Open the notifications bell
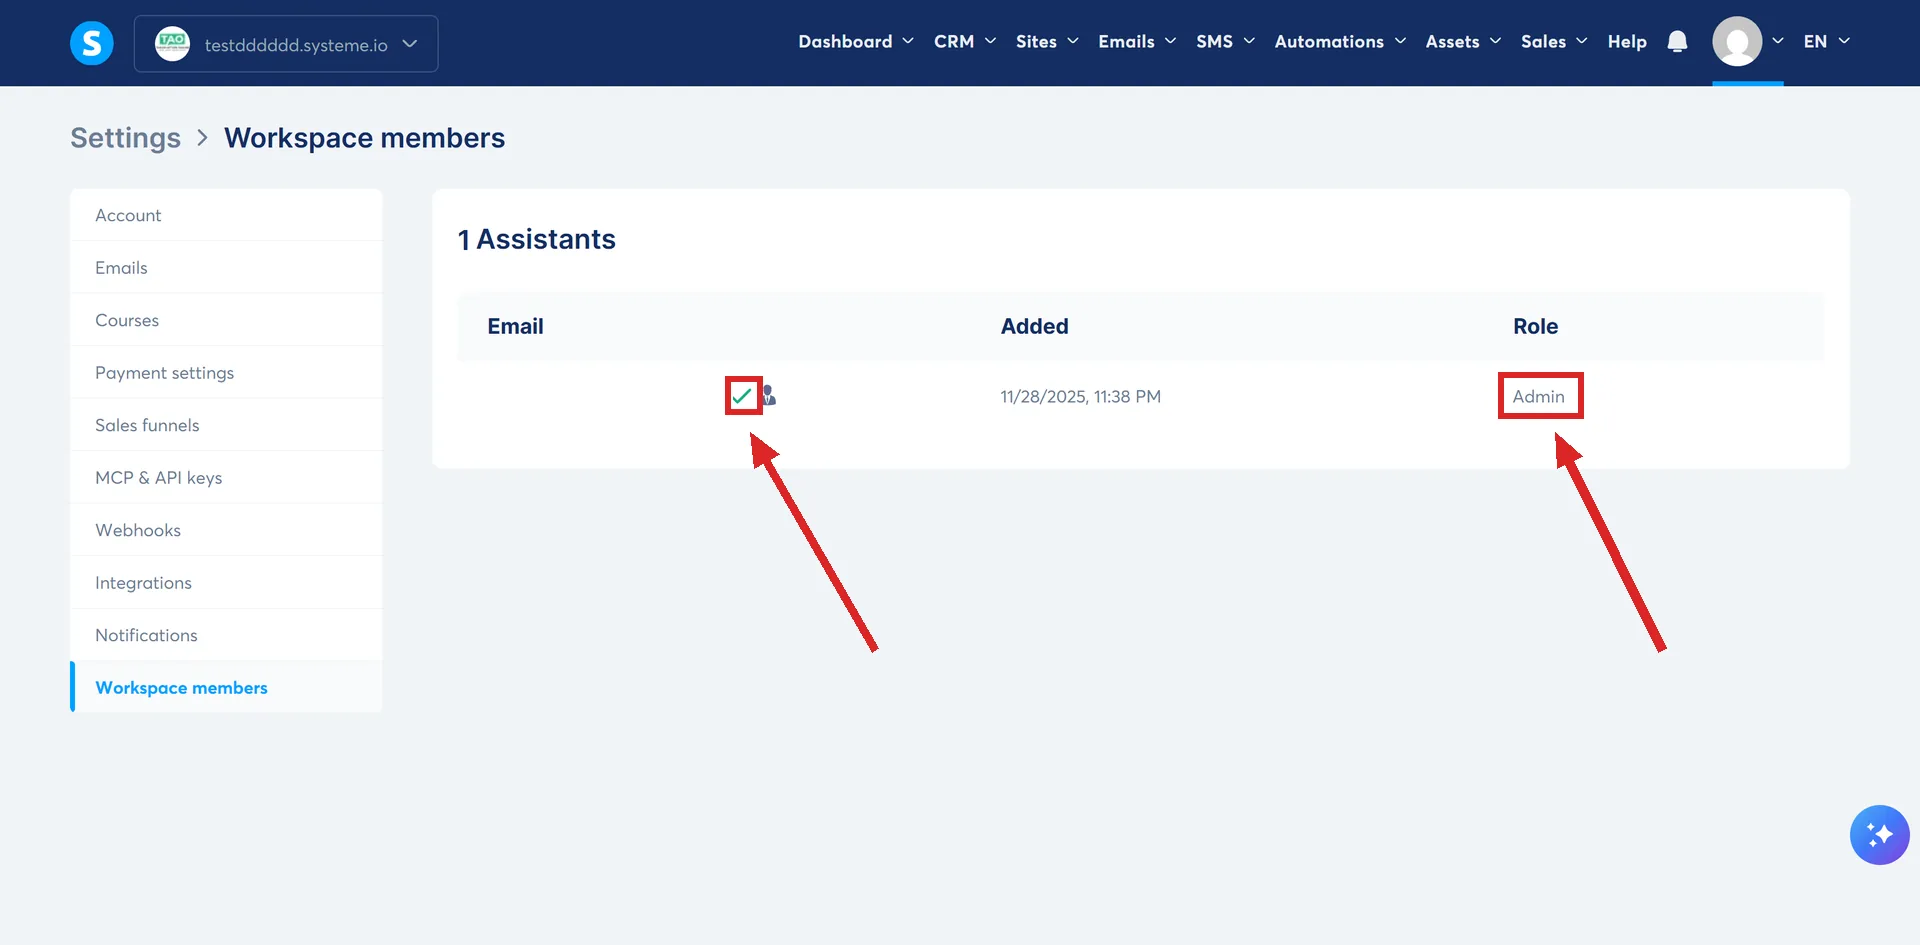The image size is (1920, 945). pos(1677,41)
